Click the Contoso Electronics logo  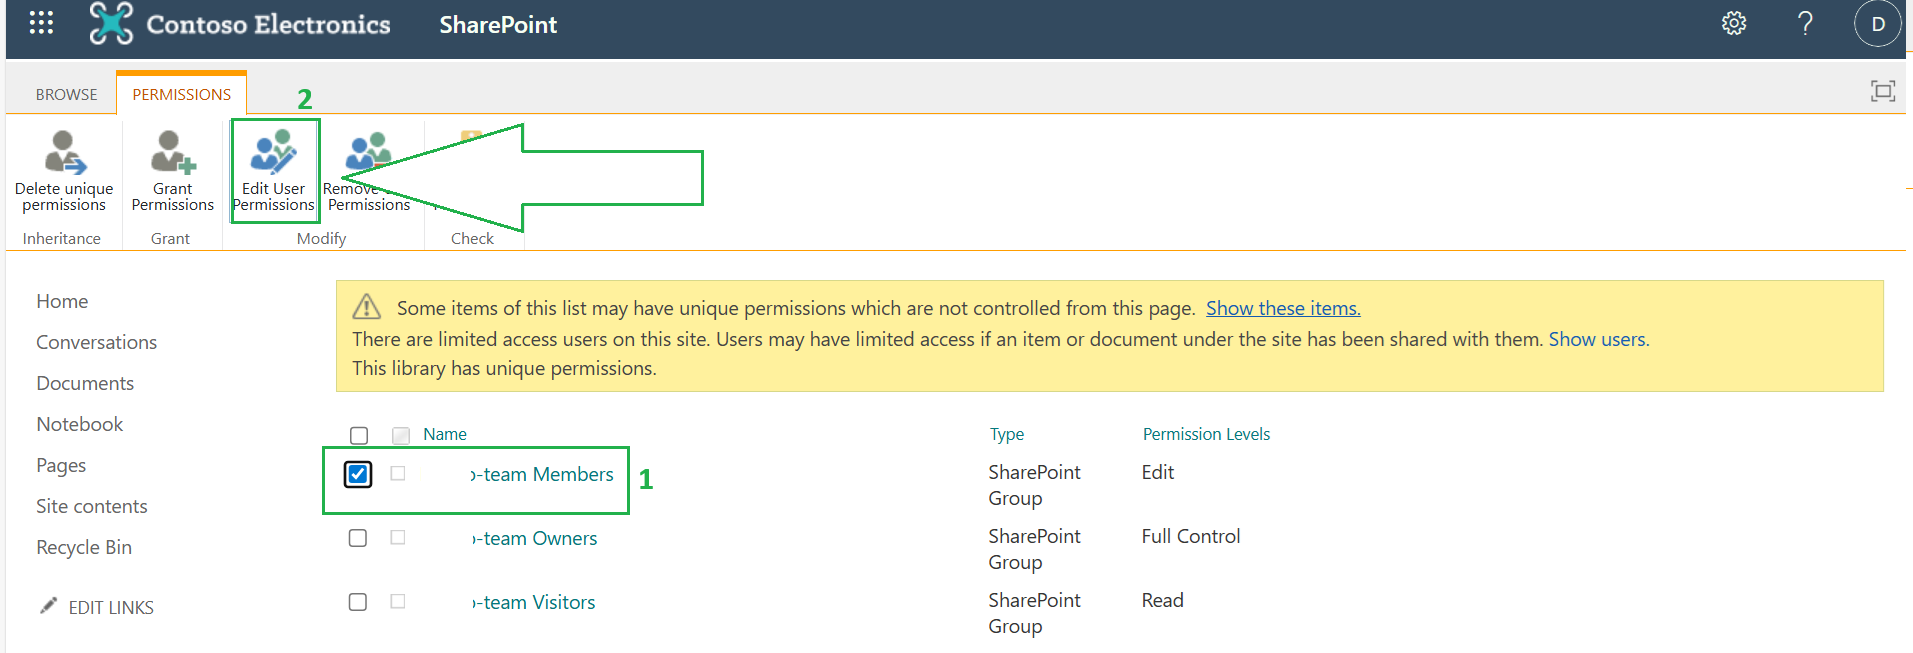(240, 24)
